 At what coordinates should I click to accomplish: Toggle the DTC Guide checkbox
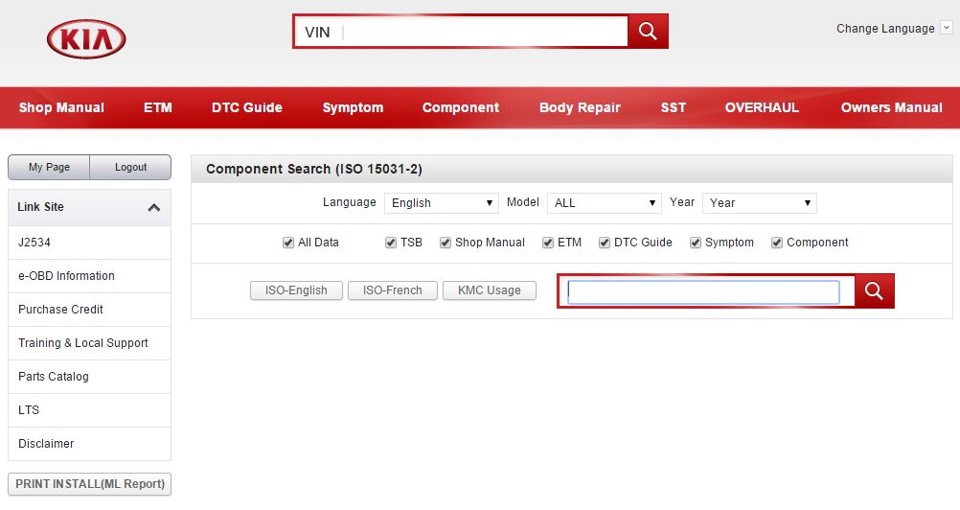(604, 242)
